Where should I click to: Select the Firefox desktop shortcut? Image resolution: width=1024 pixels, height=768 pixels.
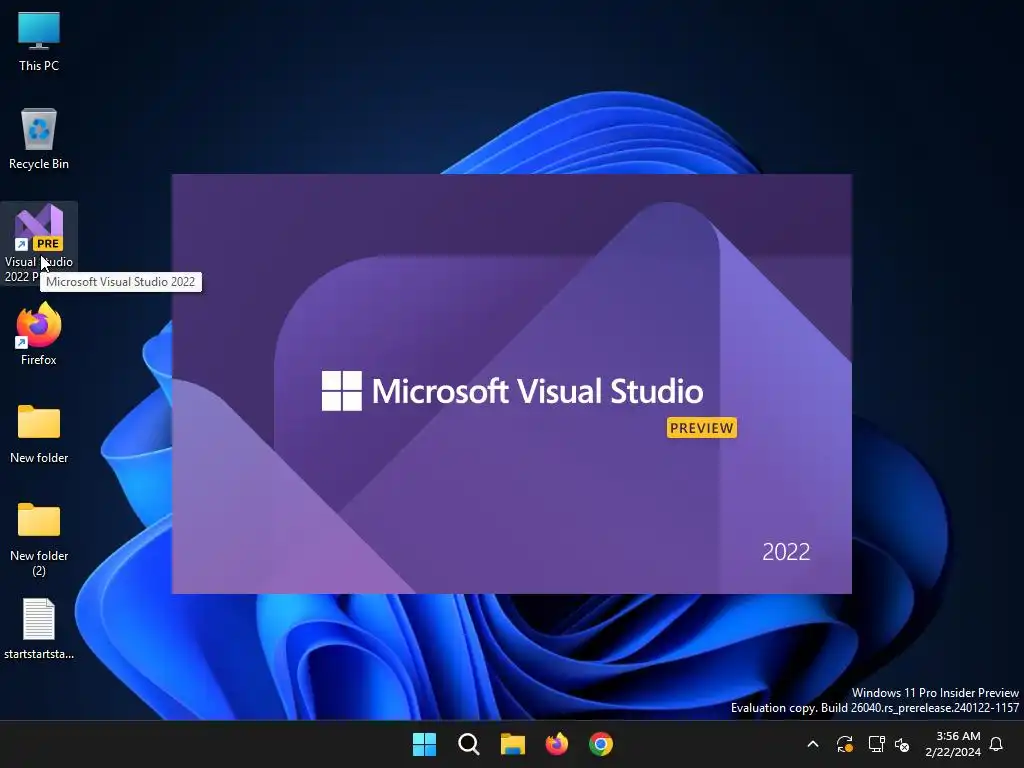[39, 334]
